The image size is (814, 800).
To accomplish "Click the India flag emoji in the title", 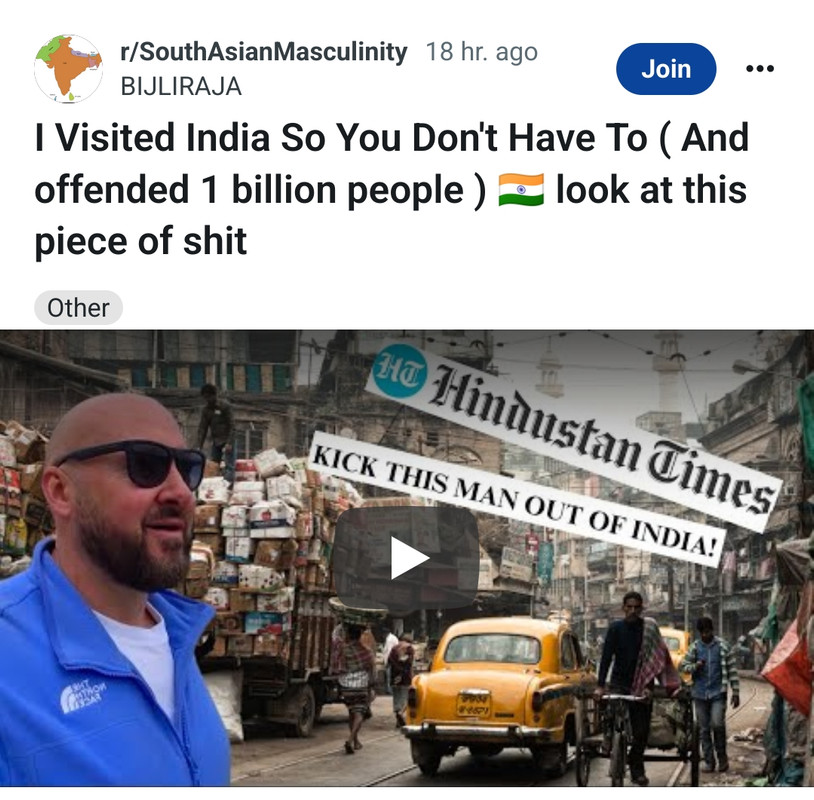I will pyautogui.click(x=521, y=190).
